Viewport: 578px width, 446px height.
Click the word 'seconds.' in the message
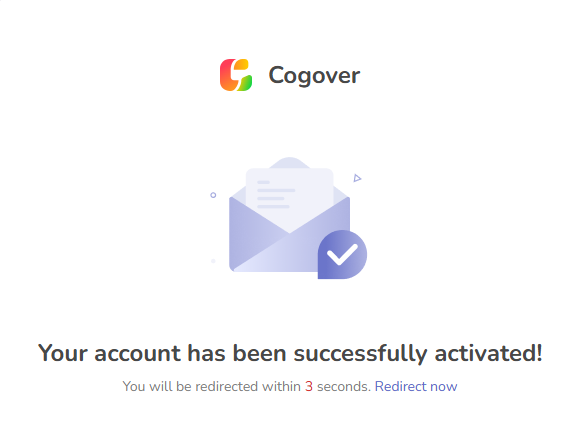[344, 386]
